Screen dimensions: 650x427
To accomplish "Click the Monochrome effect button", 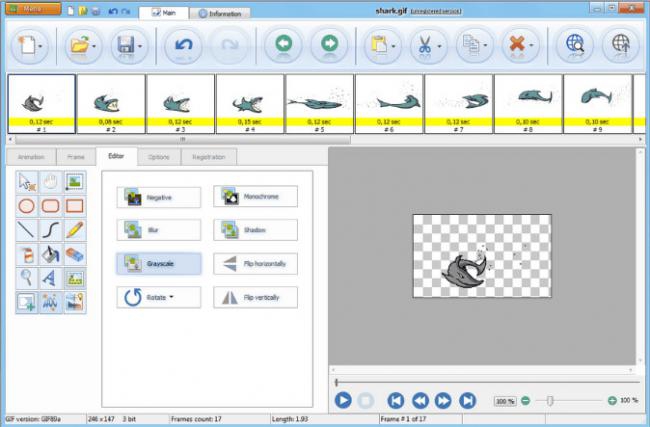I will point(255,197).
